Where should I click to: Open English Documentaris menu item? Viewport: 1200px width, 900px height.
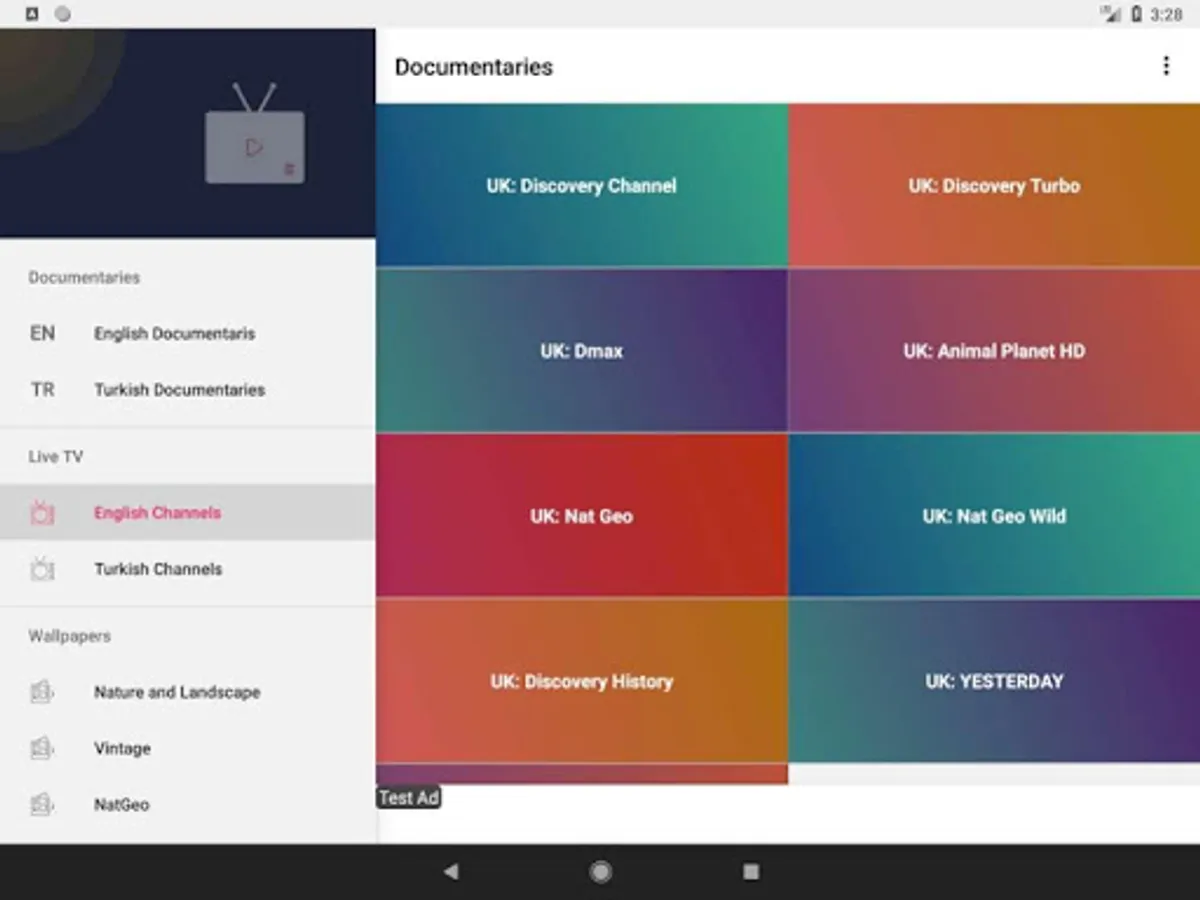(188, 333)
